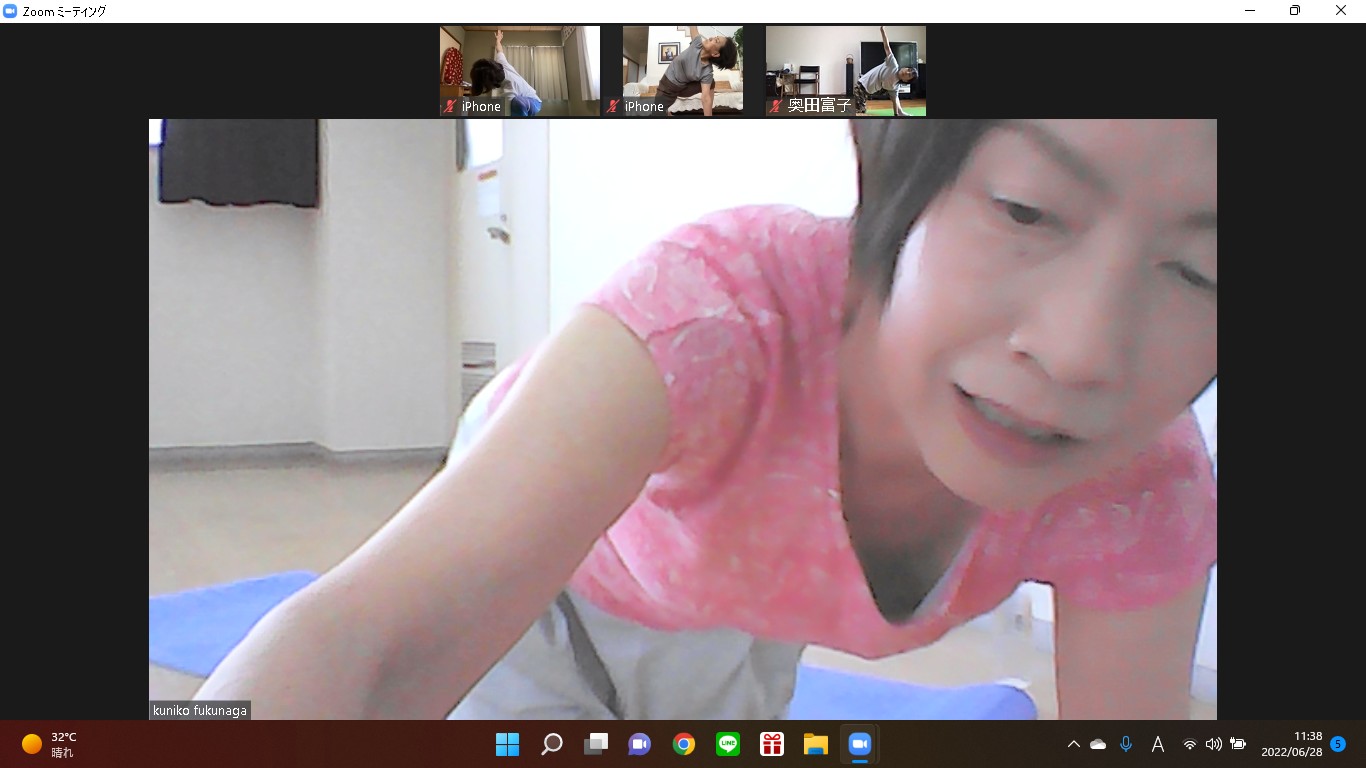
Task: Open the Teams Chat taskbar icon
Action: click(640, 744)
